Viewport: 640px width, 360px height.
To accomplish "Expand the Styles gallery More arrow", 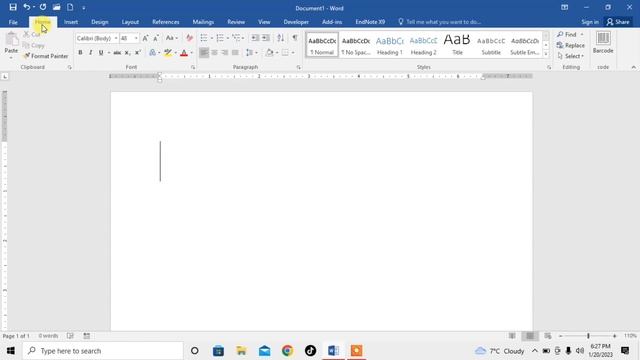I will (x=546, y=54).
